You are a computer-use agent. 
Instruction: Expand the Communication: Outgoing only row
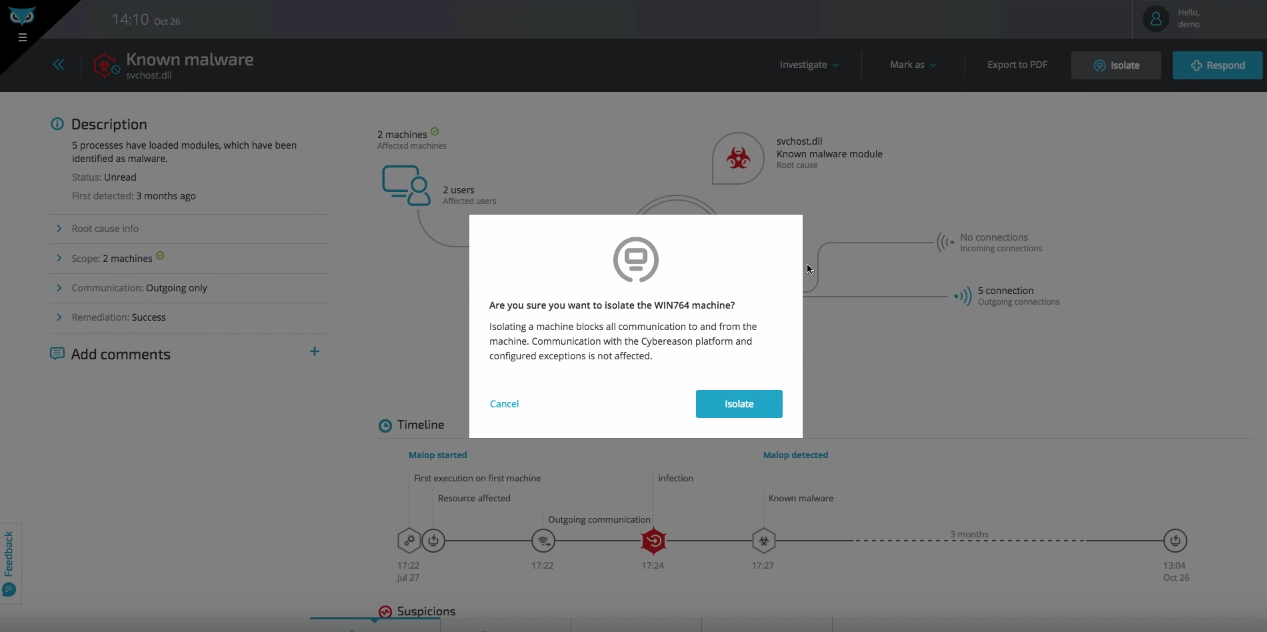[x=139, y=288]
